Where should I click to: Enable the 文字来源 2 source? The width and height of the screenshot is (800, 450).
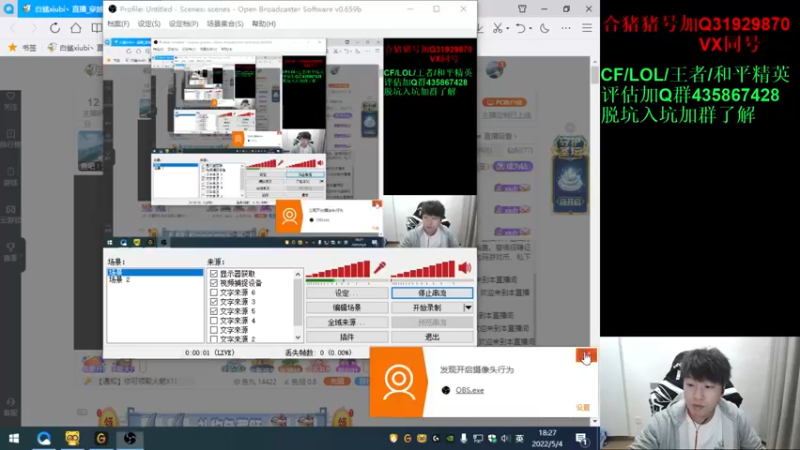(214, 339)
